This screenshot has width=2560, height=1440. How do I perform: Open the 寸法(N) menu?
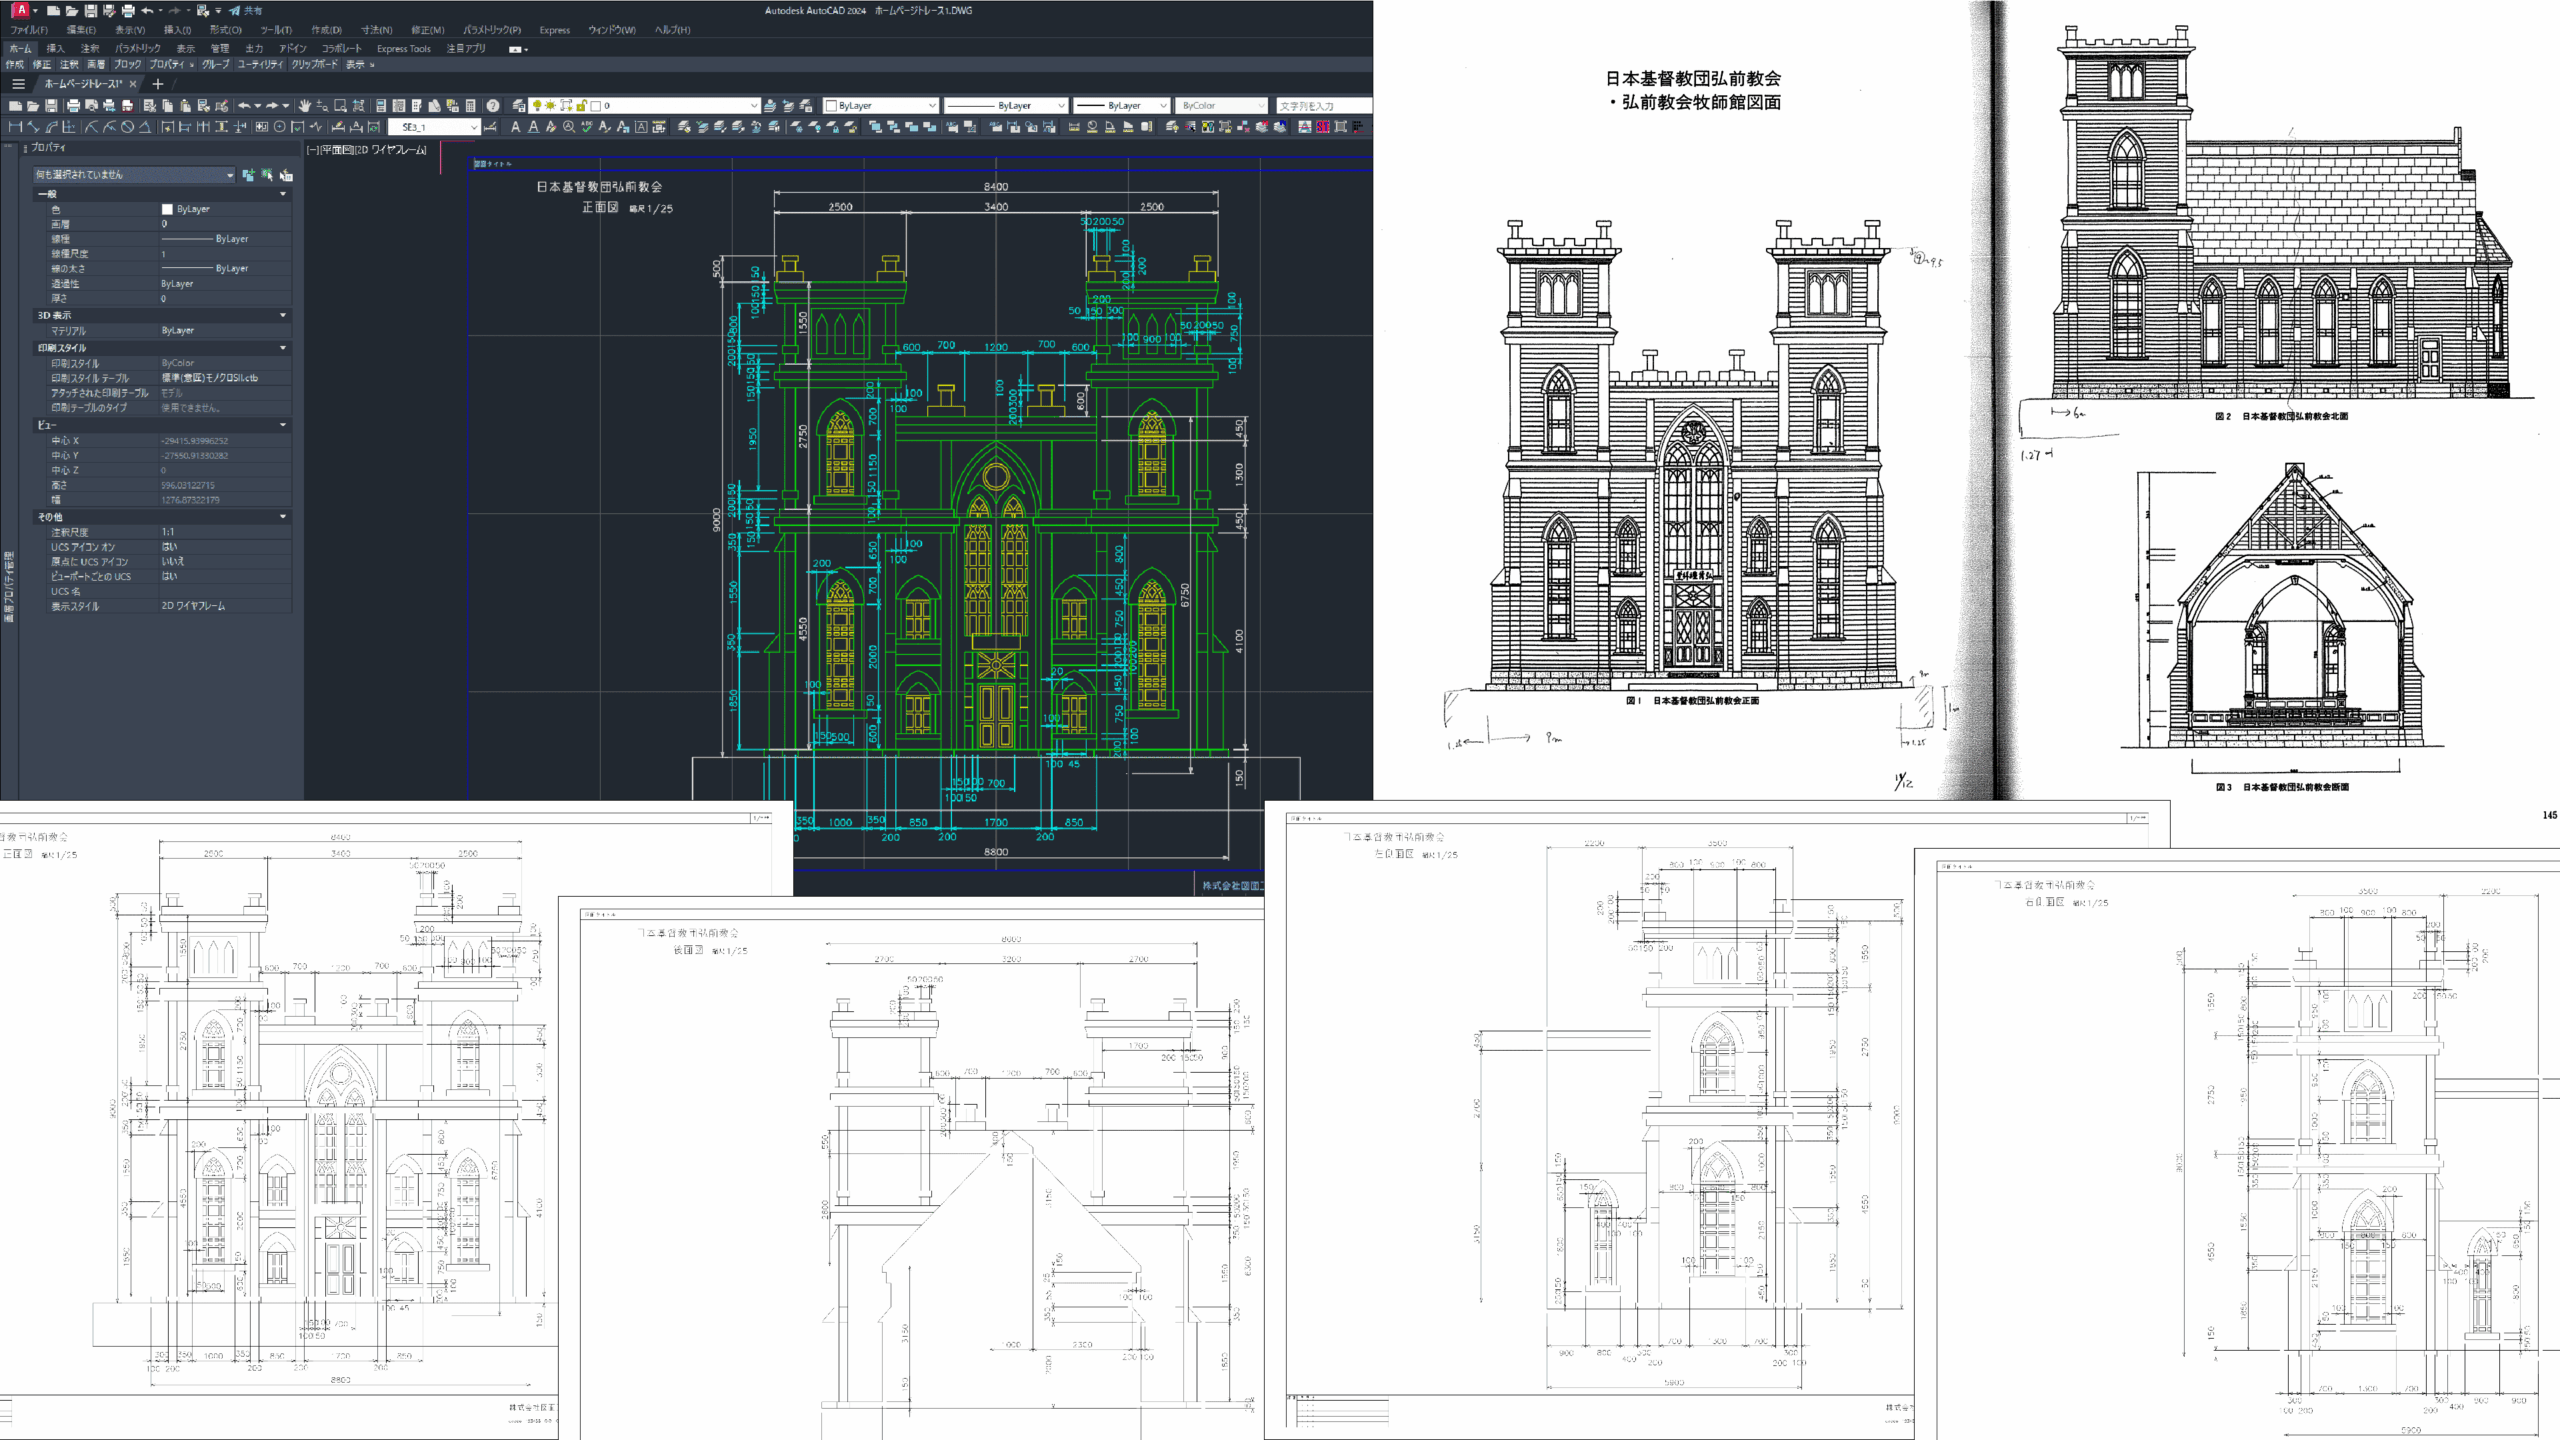click(x=376, y=30)
